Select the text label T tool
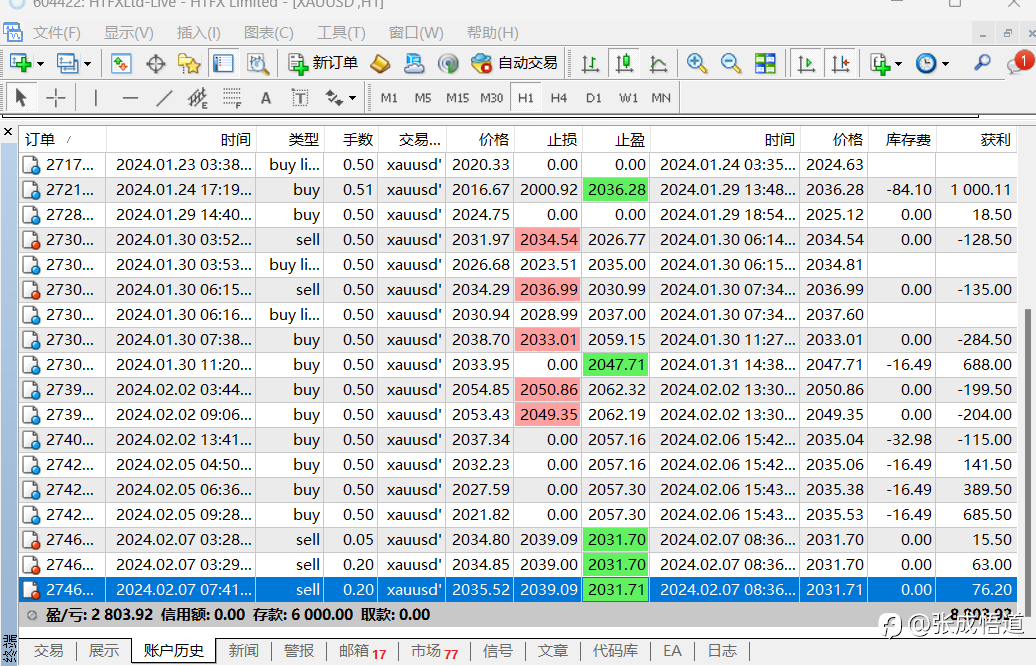1036x666 pixels. tap(300, 98)
